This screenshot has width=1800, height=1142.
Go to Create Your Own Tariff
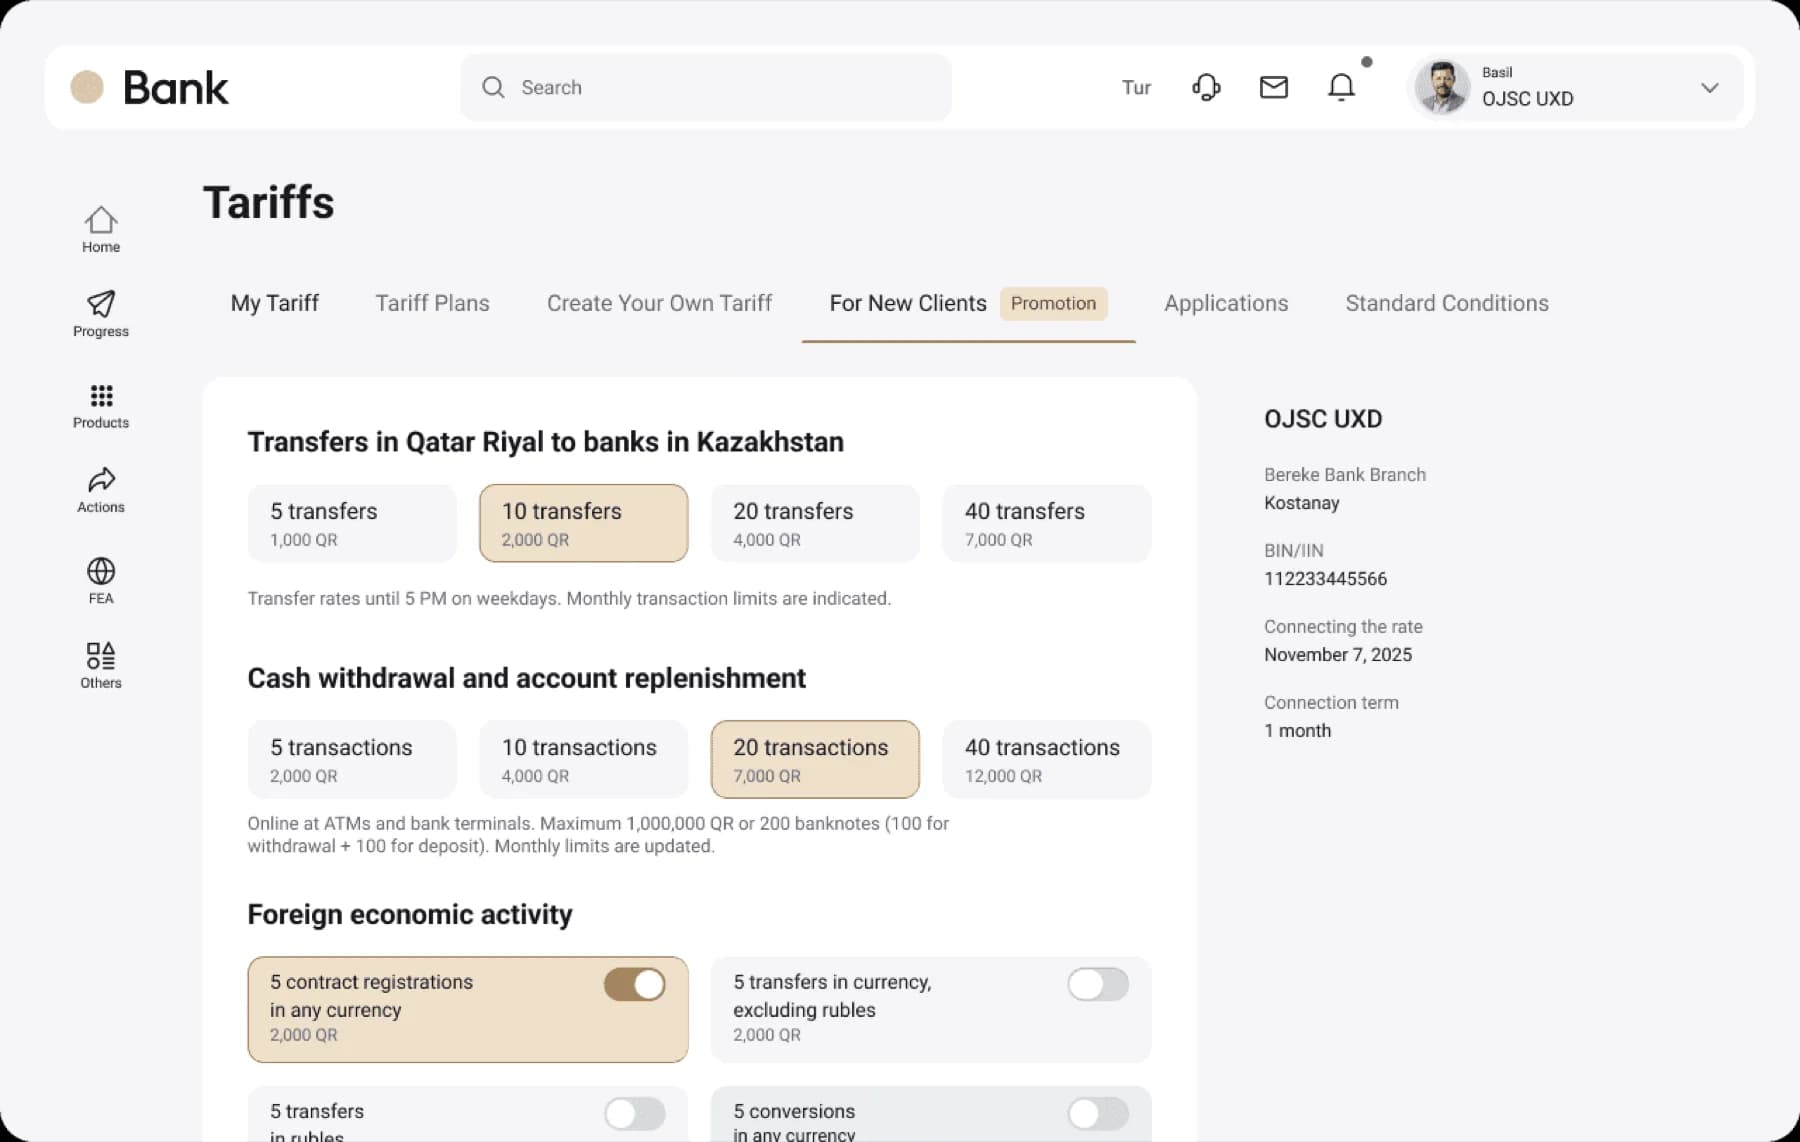coord(659,303)
